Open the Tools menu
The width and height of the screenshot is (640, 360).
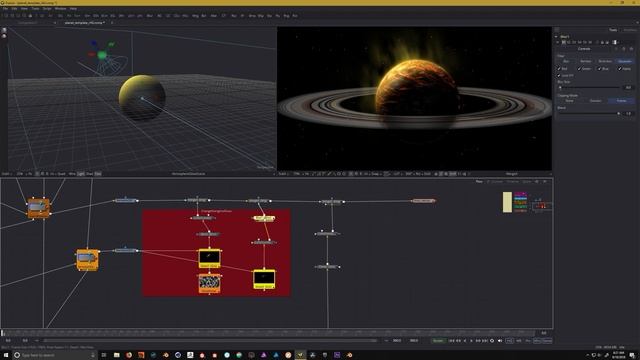click(36, 9)
